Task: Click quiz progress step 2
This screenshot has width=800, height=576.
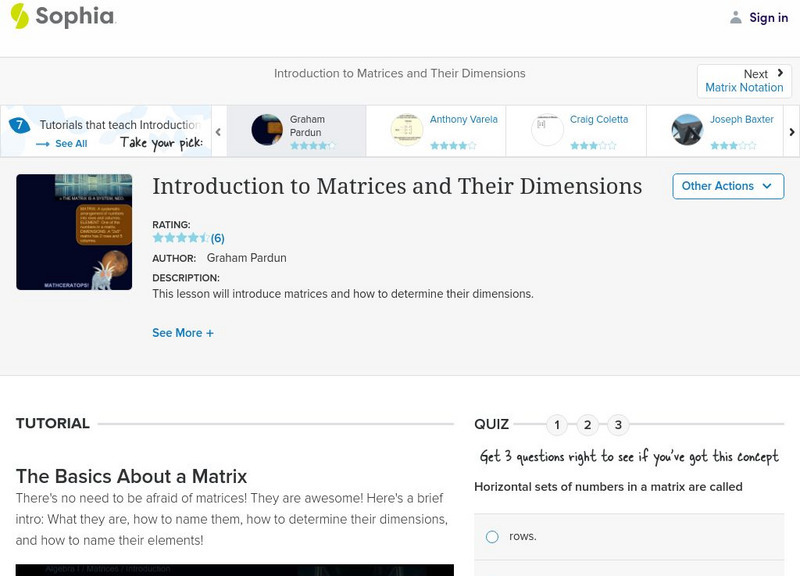Action: [x=587, y=423]
